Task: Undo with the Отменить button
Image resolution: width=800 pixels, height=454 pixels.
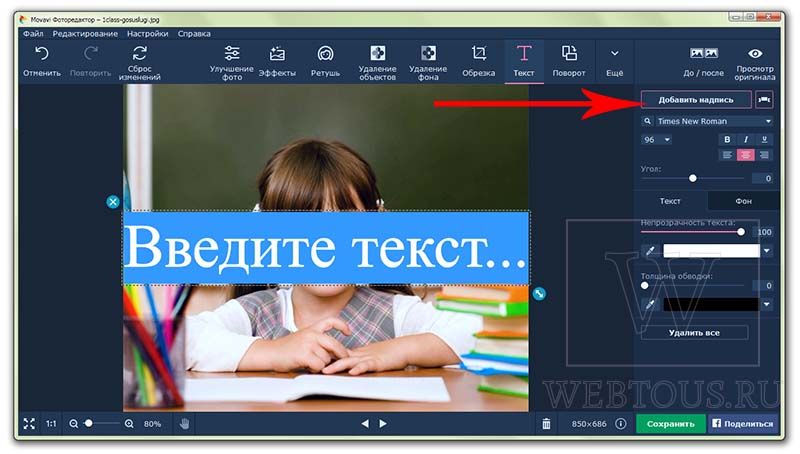Action: [x=42, y=62]
